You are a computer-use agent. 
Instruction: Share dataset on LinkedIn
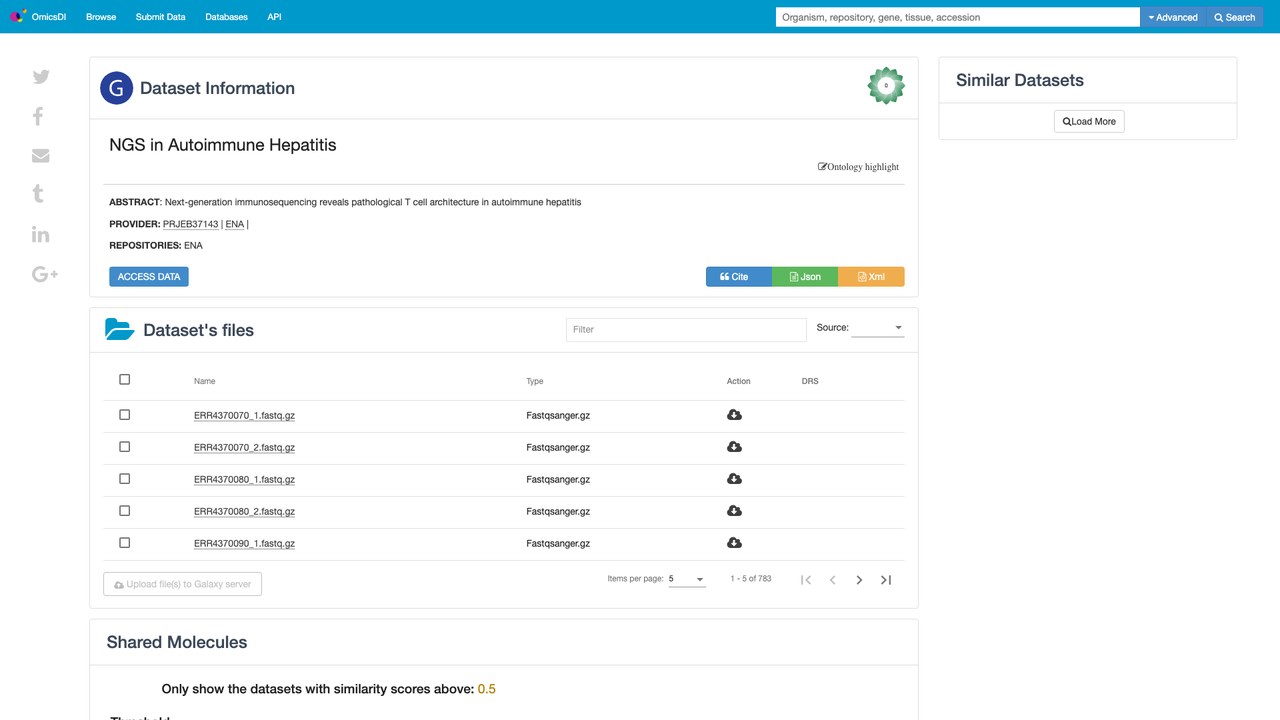pyautogui.click(x=41, y=234)
